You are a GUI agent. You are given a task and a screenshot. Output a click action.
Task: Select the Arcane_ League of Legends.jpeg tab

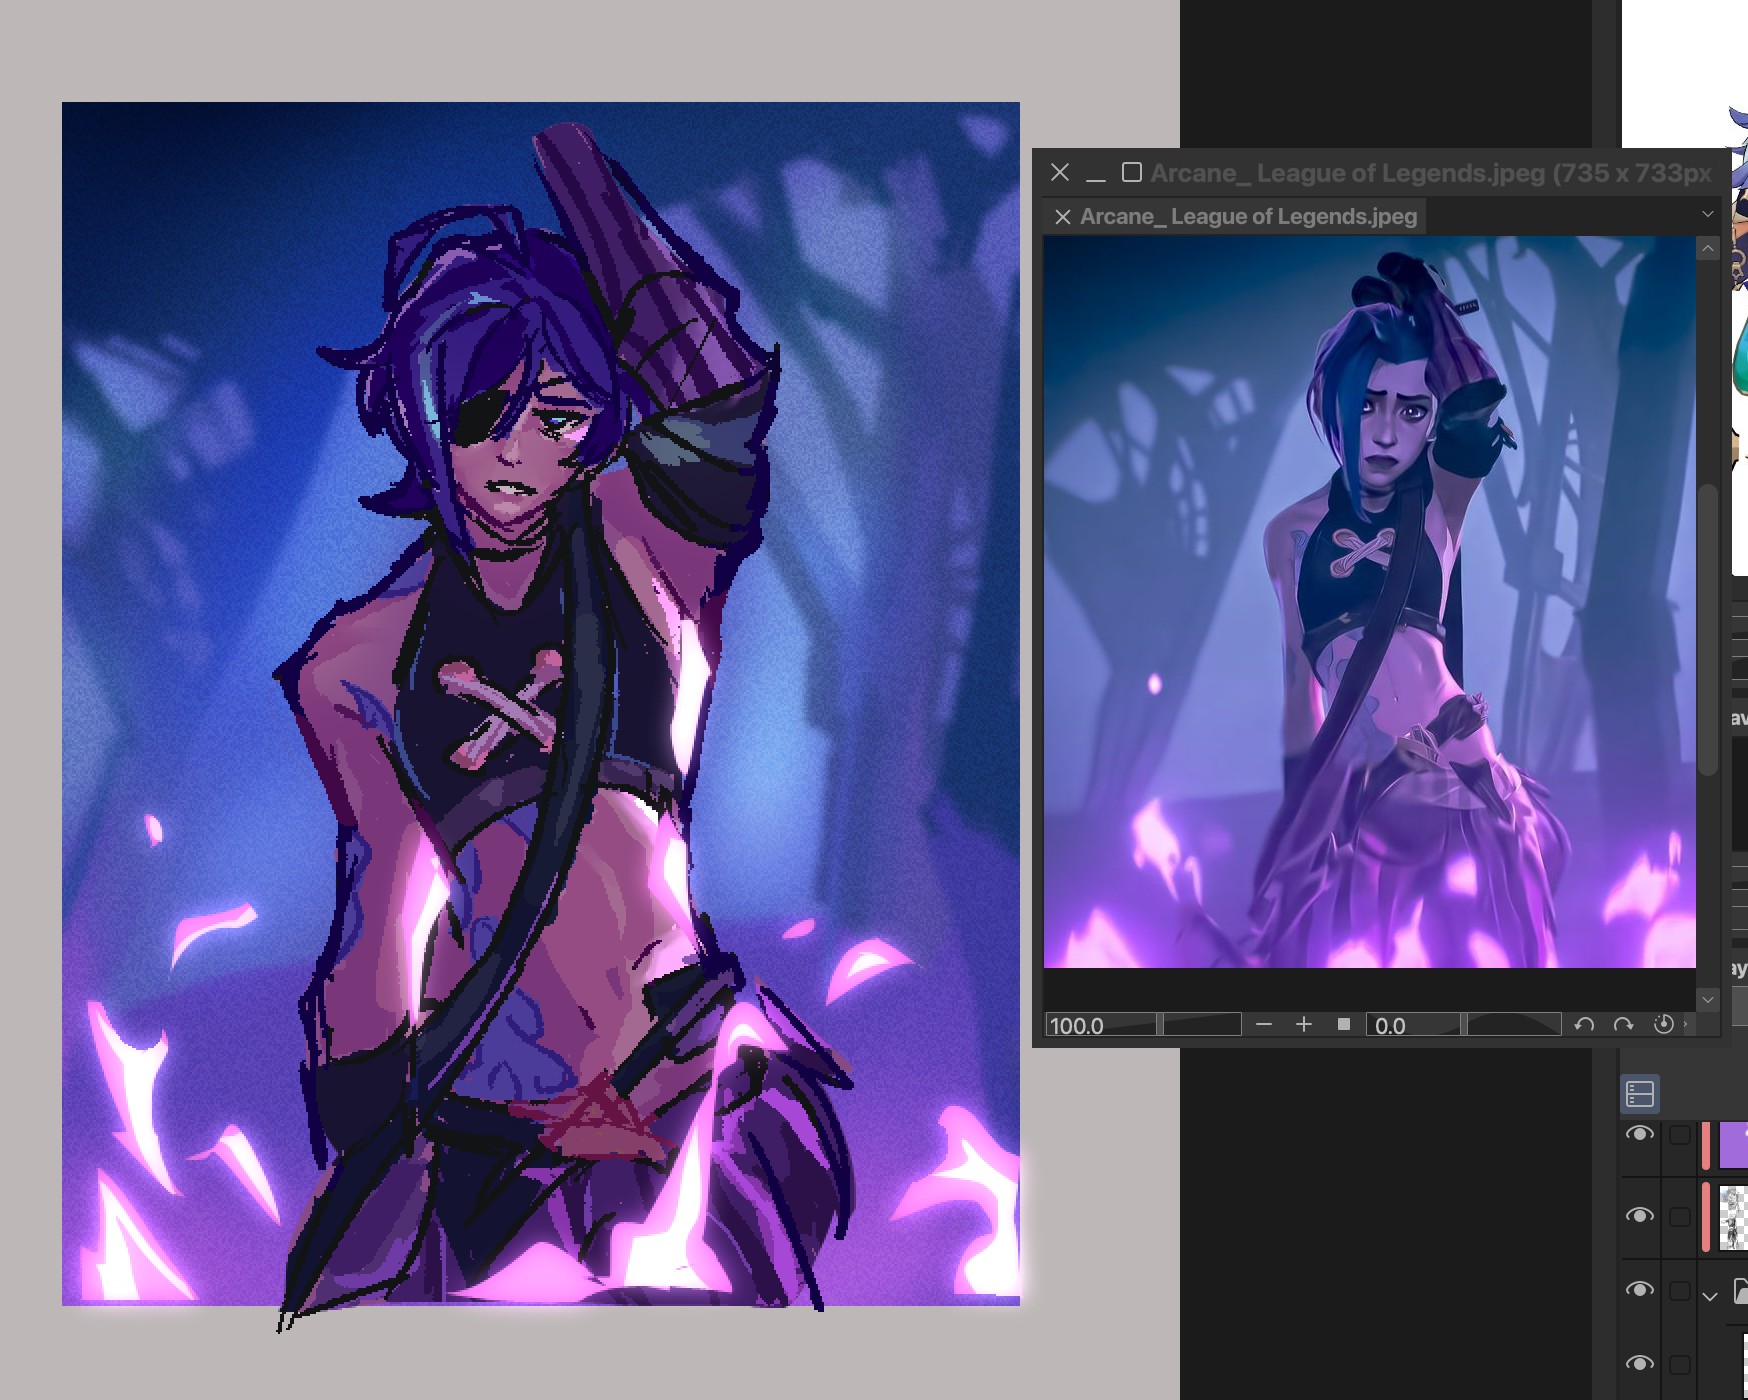click(1248, 217)
